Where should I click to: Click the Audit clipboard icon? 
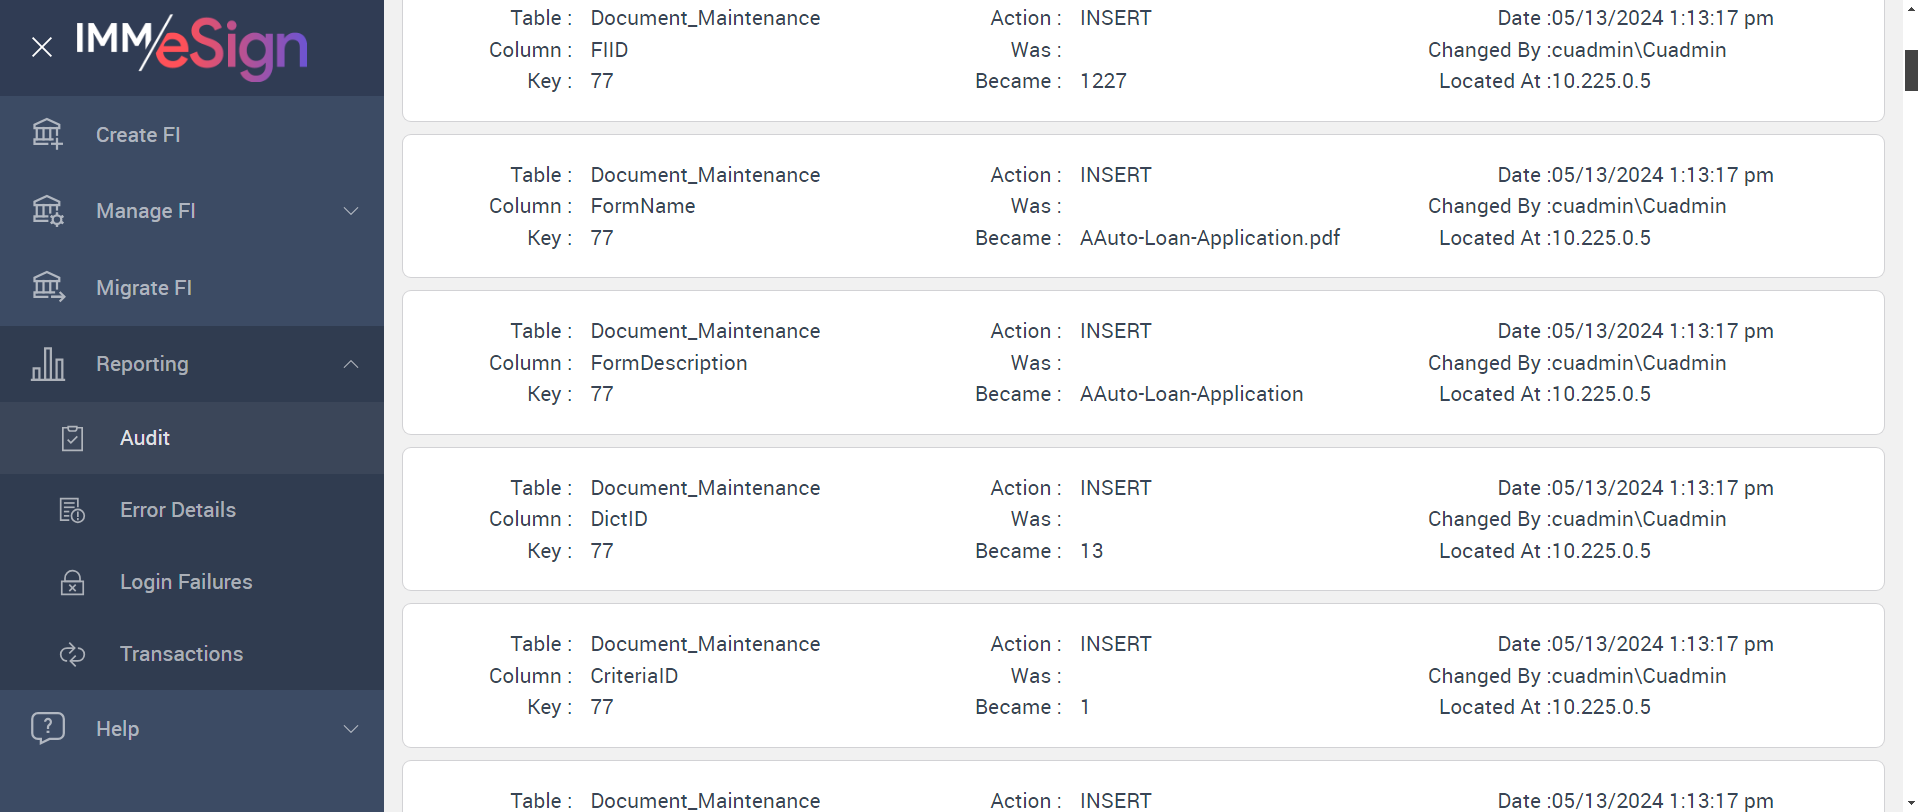[x=72, y=438]
